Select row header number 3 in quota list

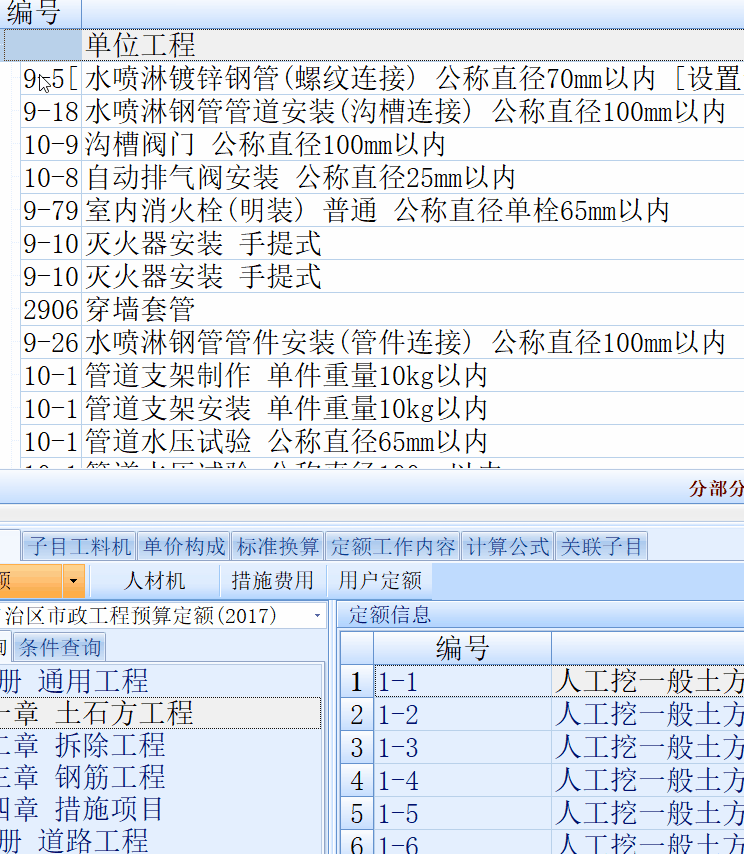click(x=357, y=747)
